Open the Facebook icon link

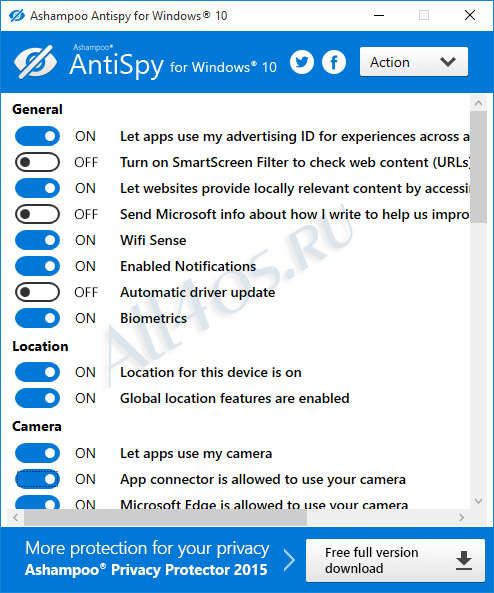[x=334, y=62]
